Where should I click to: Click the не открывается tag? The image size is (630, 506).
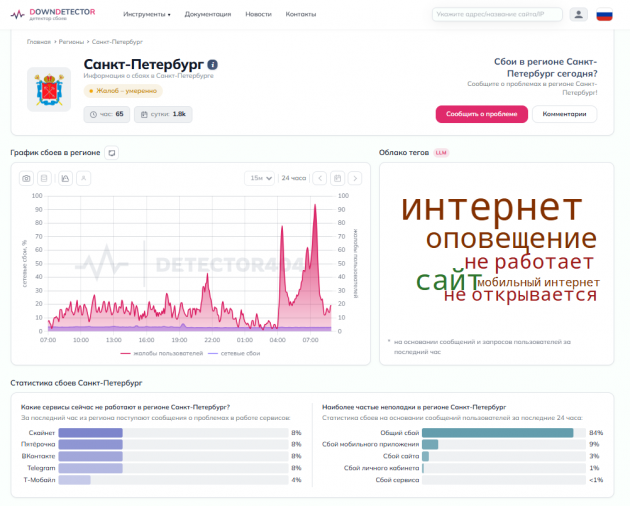tap(520, 295)
